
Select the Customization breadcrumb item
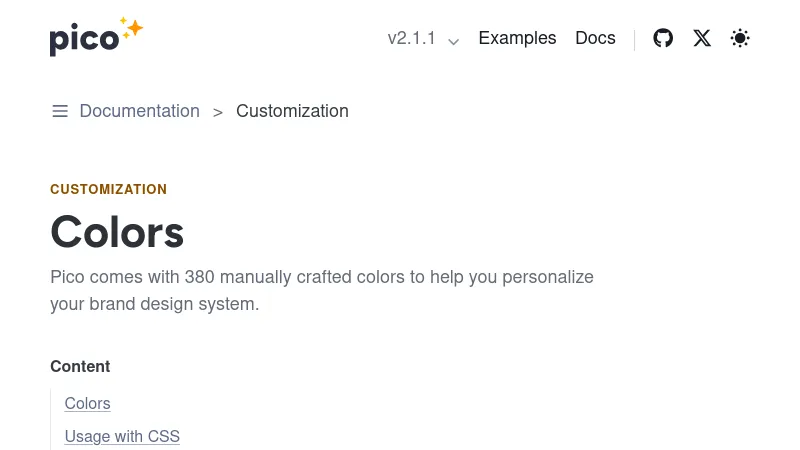point(292,111)
